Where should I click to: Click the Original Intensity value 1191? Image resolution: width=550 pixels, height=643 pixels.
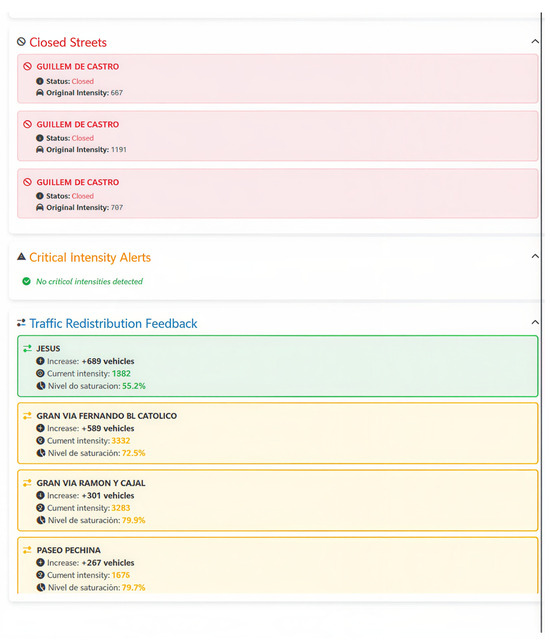coord(119,150)
